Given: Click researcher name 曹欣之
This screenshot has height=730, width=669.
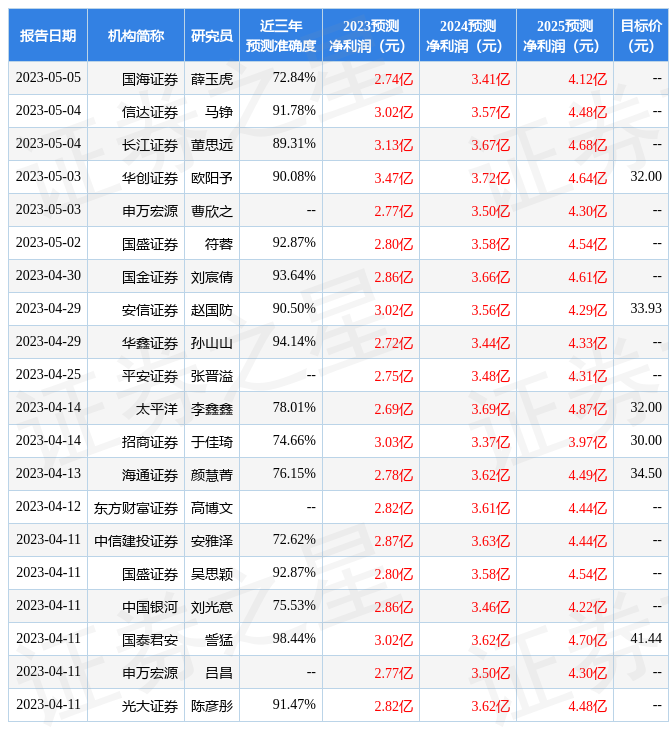Looking at the screenshot, I should click(x=212, y=211).
